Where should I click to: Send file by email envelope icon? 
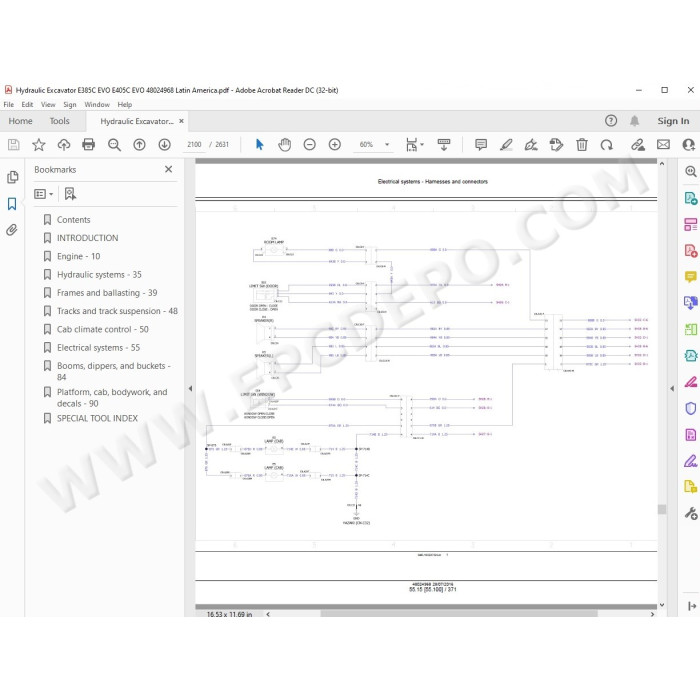click(663, 145)
